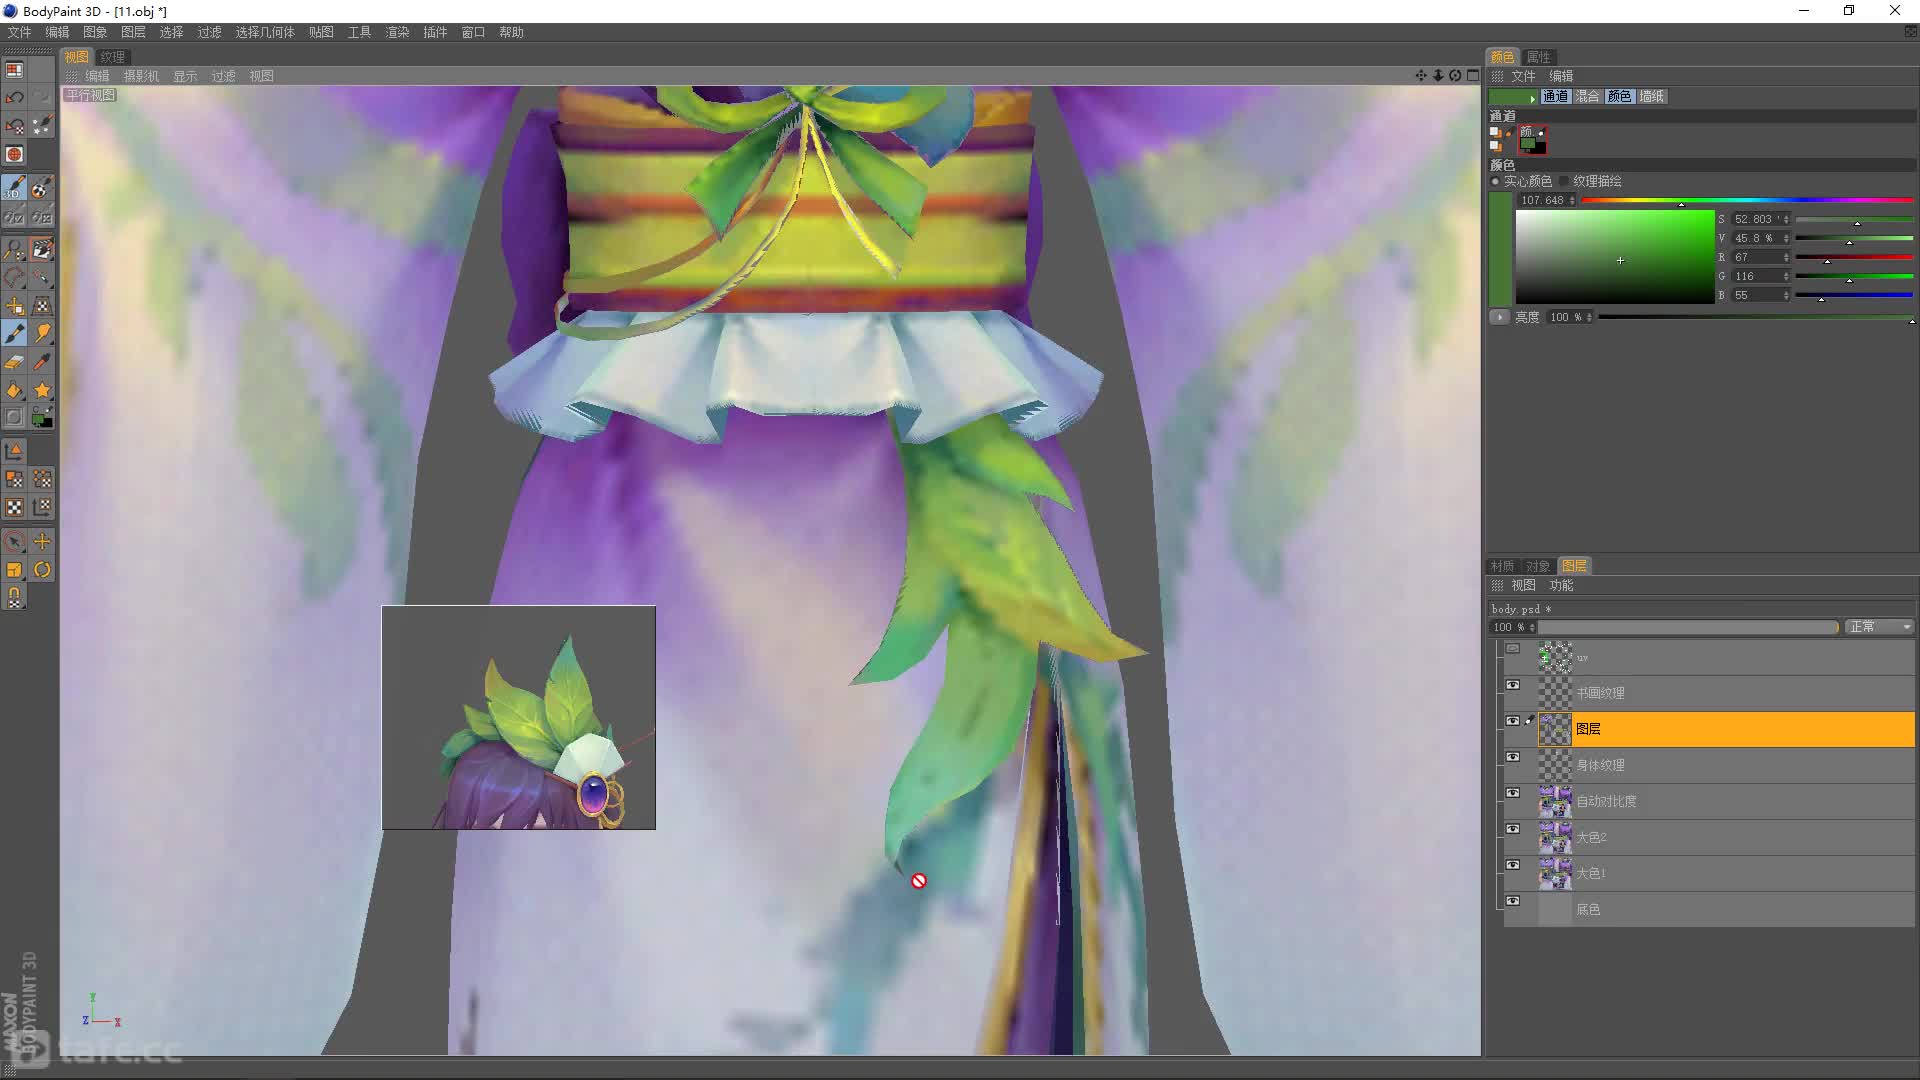Viewport: 1920px width, 1080px height.
Task: Click the Magnet snap icon
Action: point(14,598)
